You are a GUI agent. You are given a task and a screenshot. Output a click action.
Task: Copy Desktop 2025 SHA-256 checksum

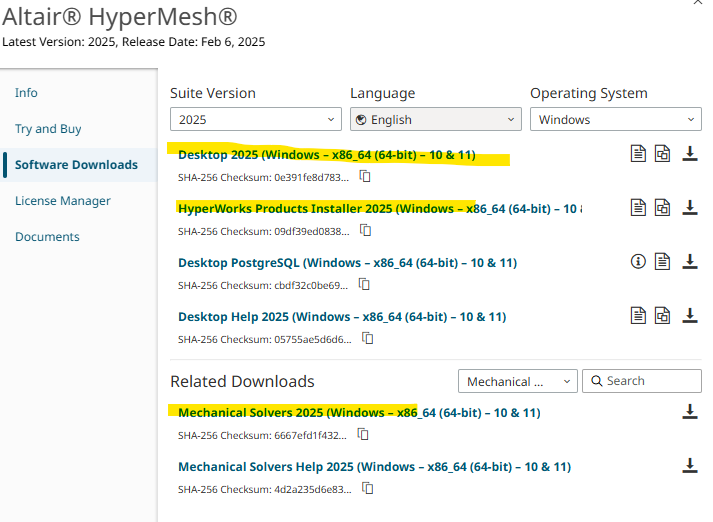point(365,176)
